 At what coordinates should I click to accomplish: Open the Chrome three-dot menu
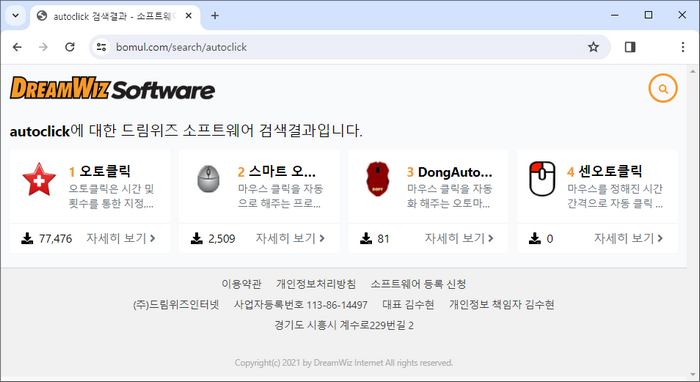click(x=683, y=47)
